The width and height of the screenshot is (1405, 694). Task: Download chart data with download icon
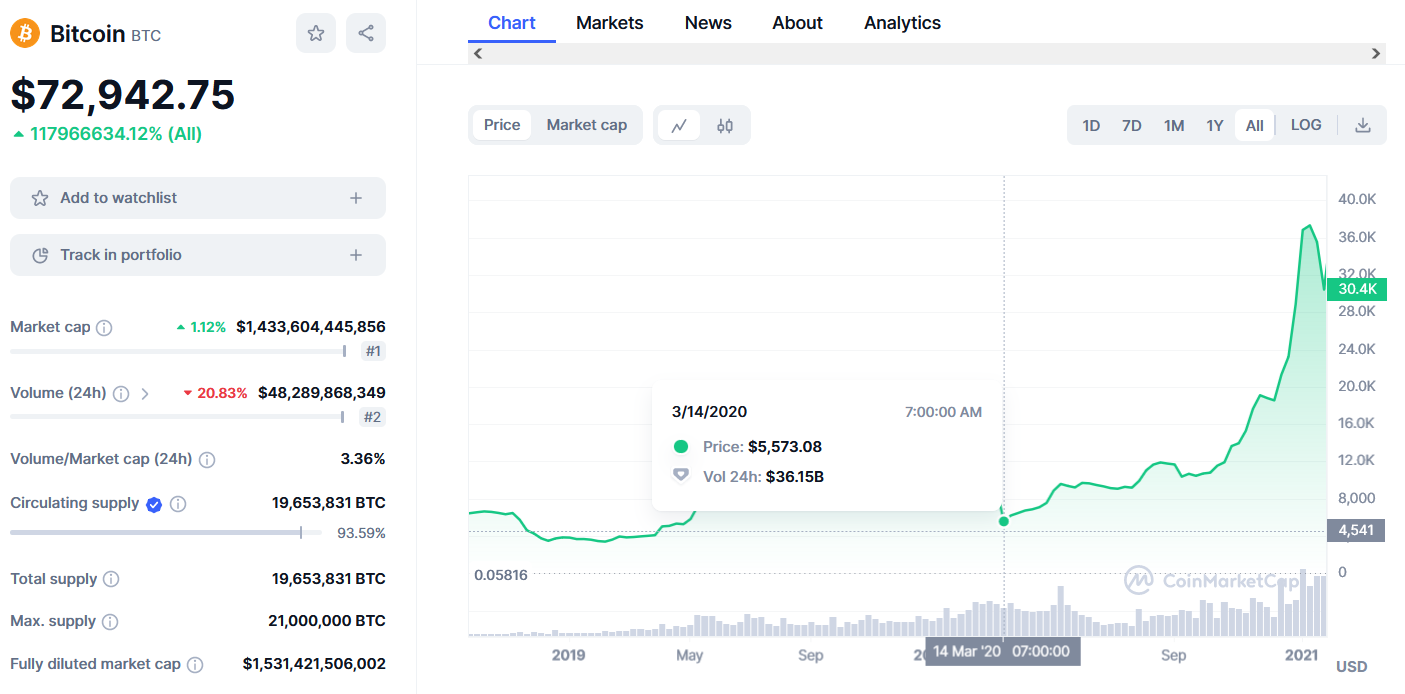point(1362,126)
